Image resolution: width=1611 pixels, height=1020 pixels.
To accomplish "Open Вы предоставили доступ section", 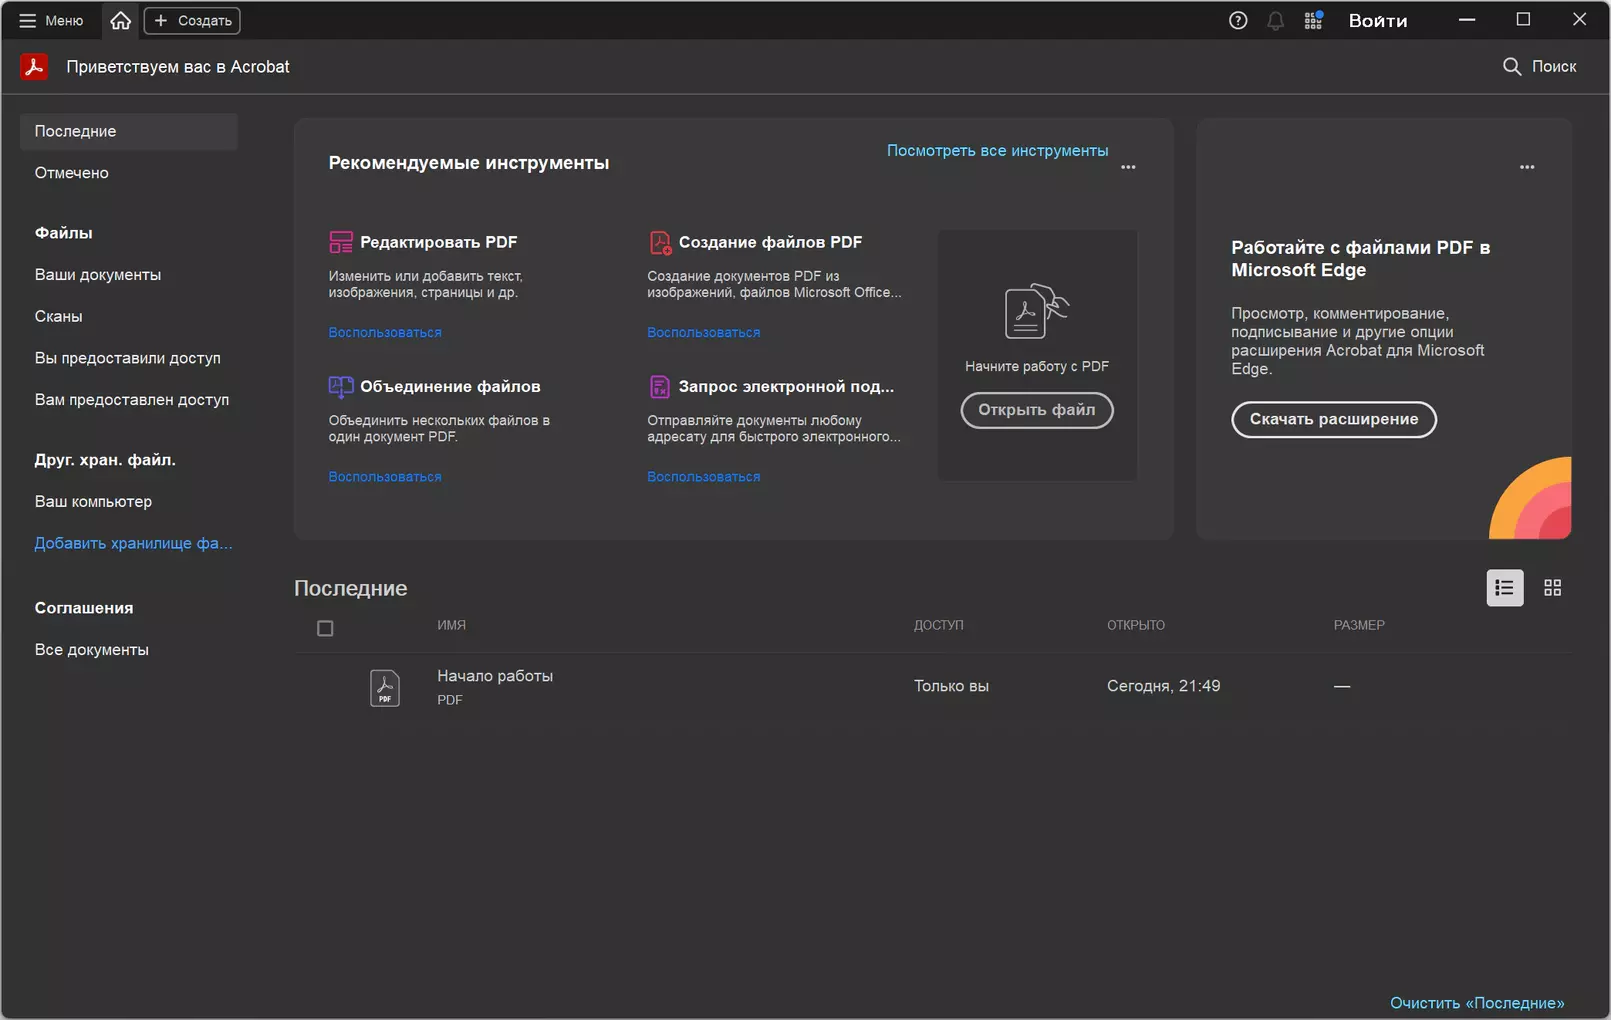I will point(128,358).
